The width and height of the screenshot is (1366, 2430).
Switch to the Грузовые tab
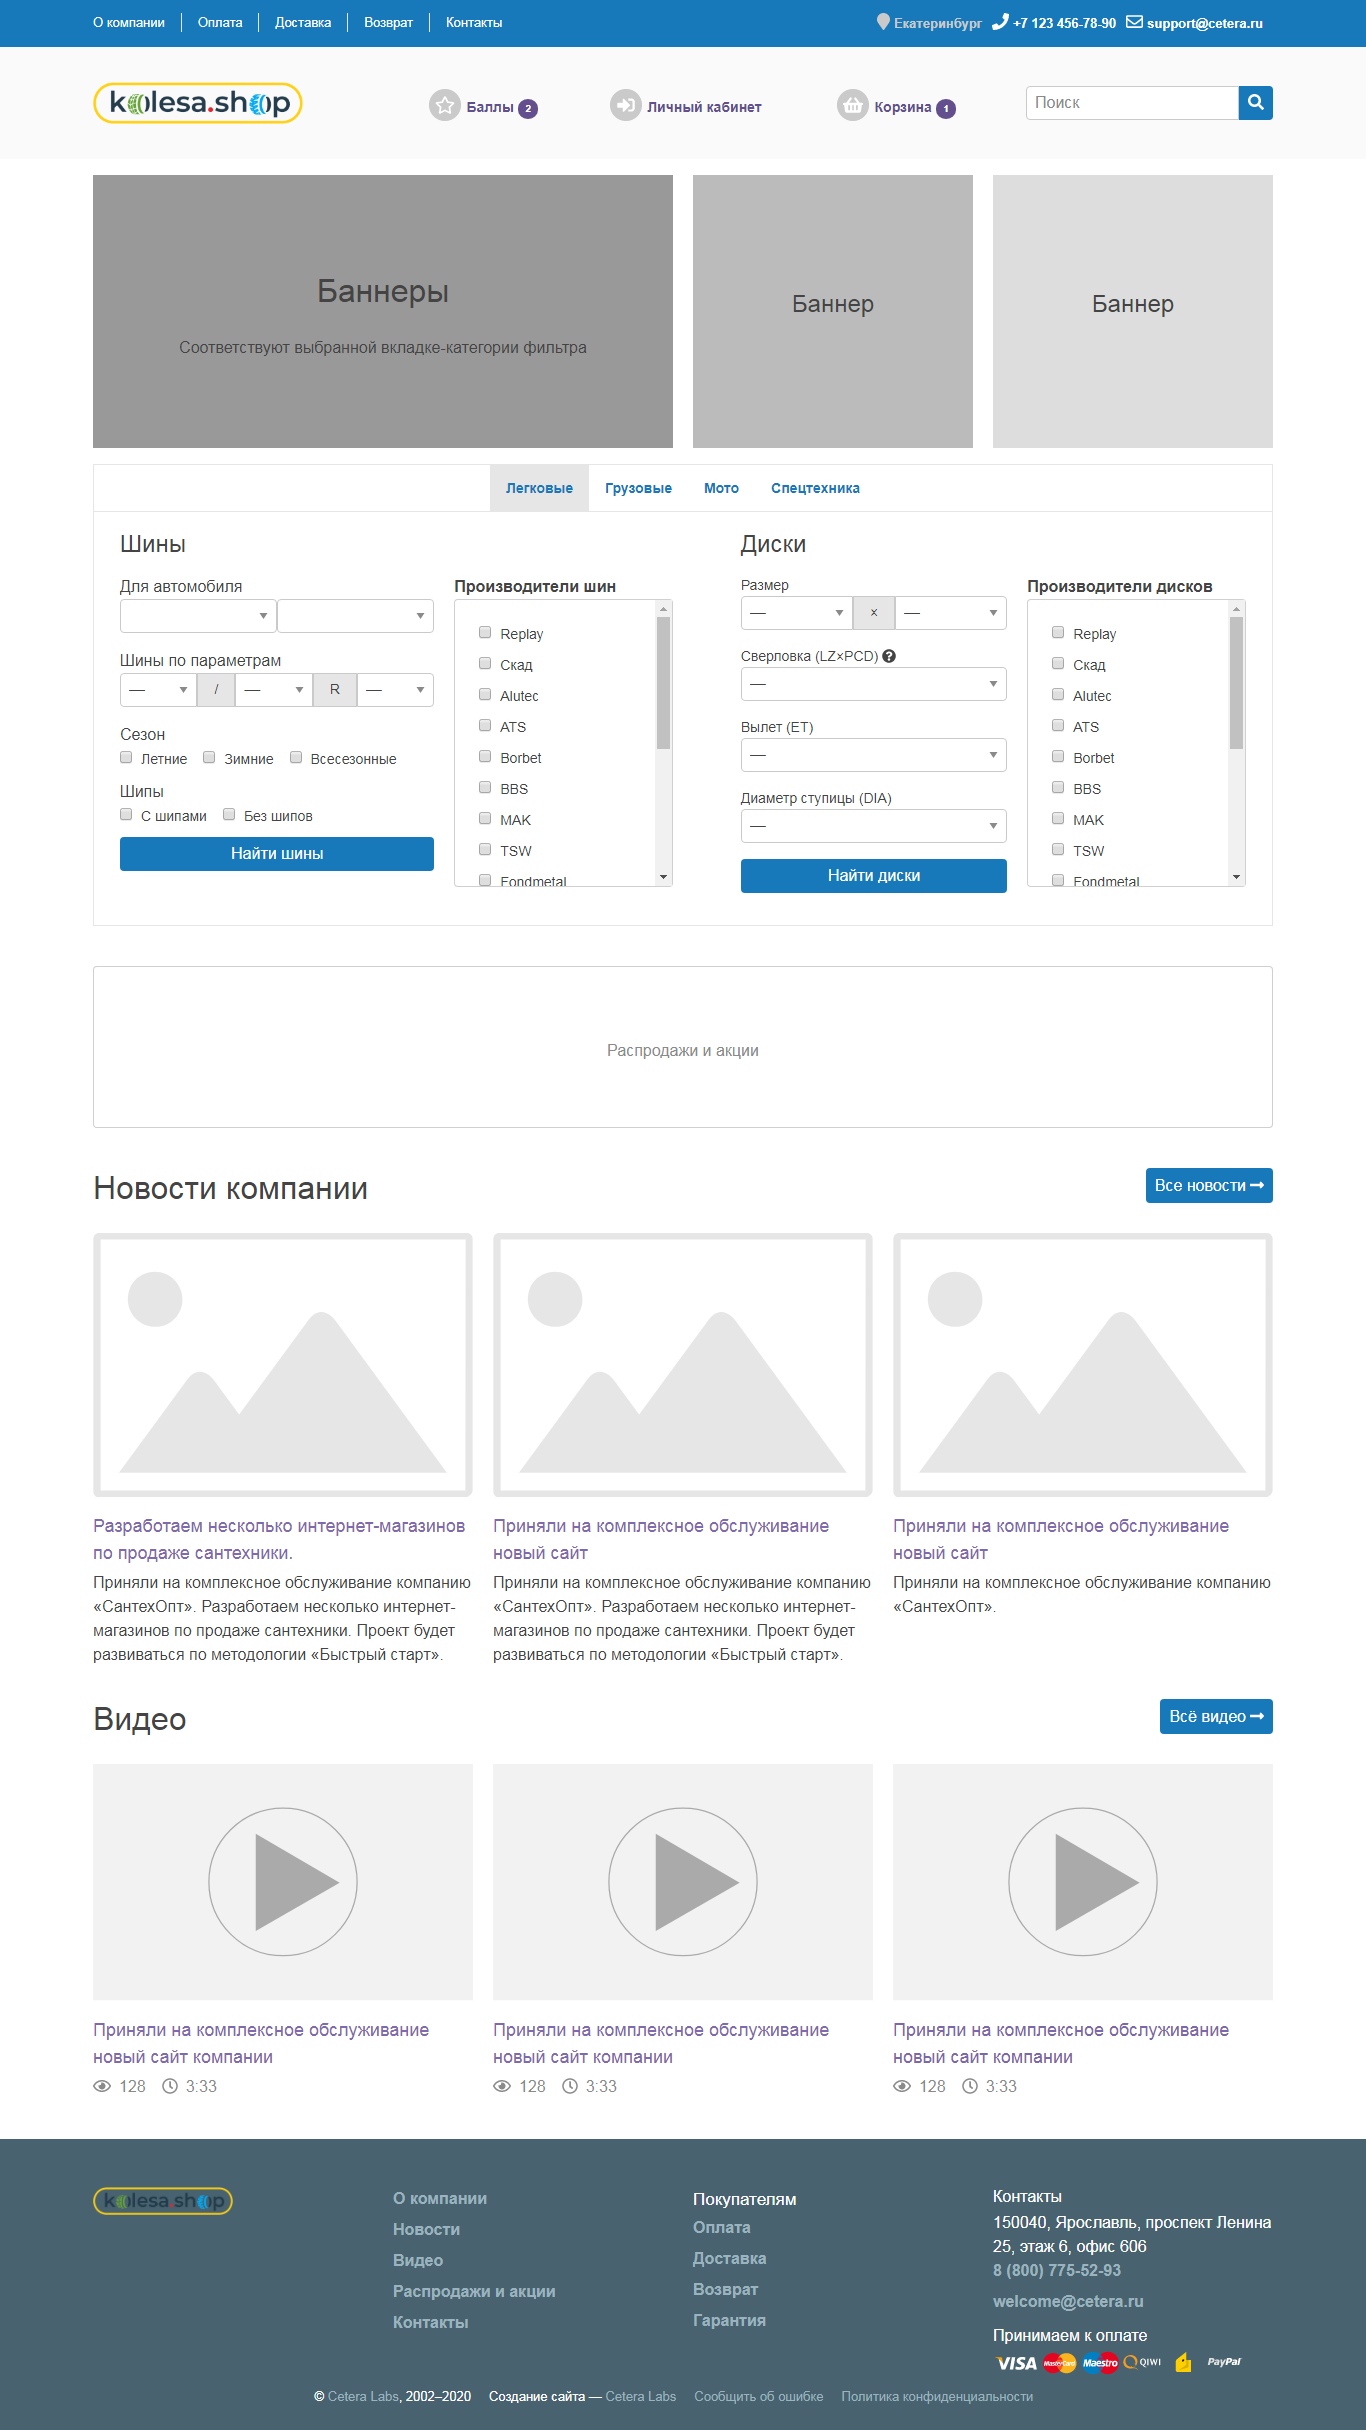point(638,488)
